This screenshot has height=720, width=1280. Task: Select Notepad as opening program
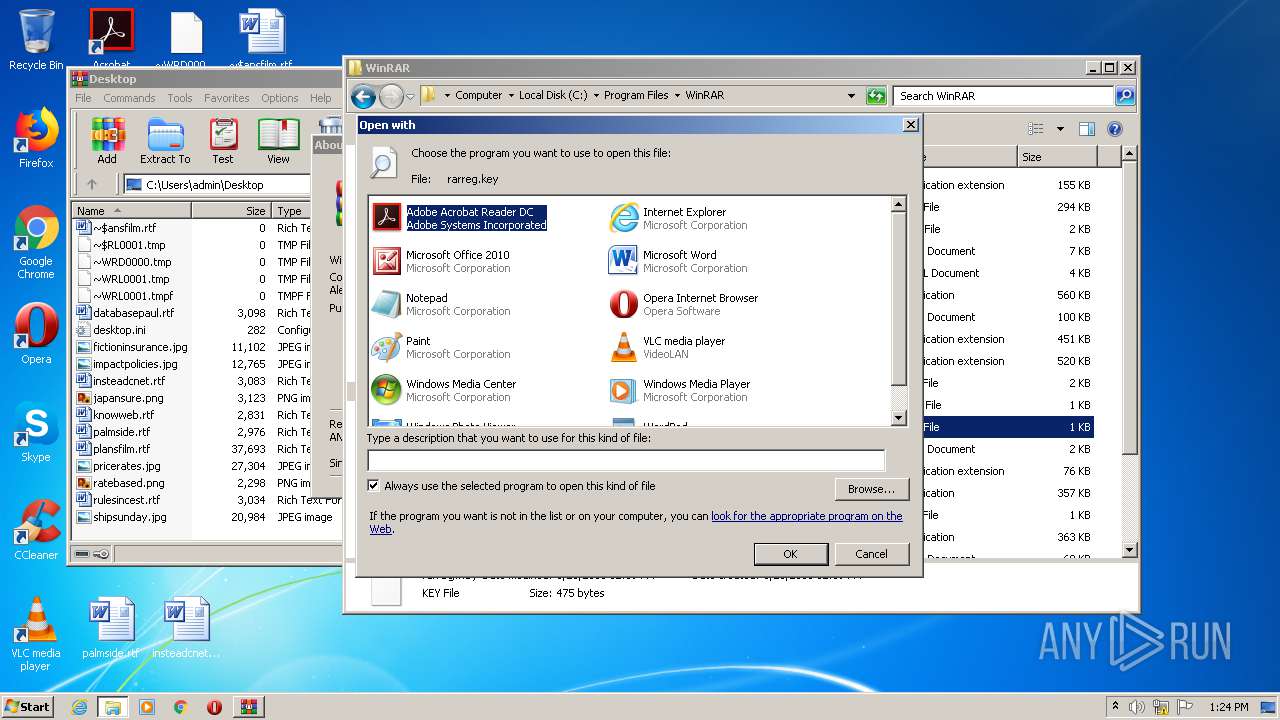(441, 304)
